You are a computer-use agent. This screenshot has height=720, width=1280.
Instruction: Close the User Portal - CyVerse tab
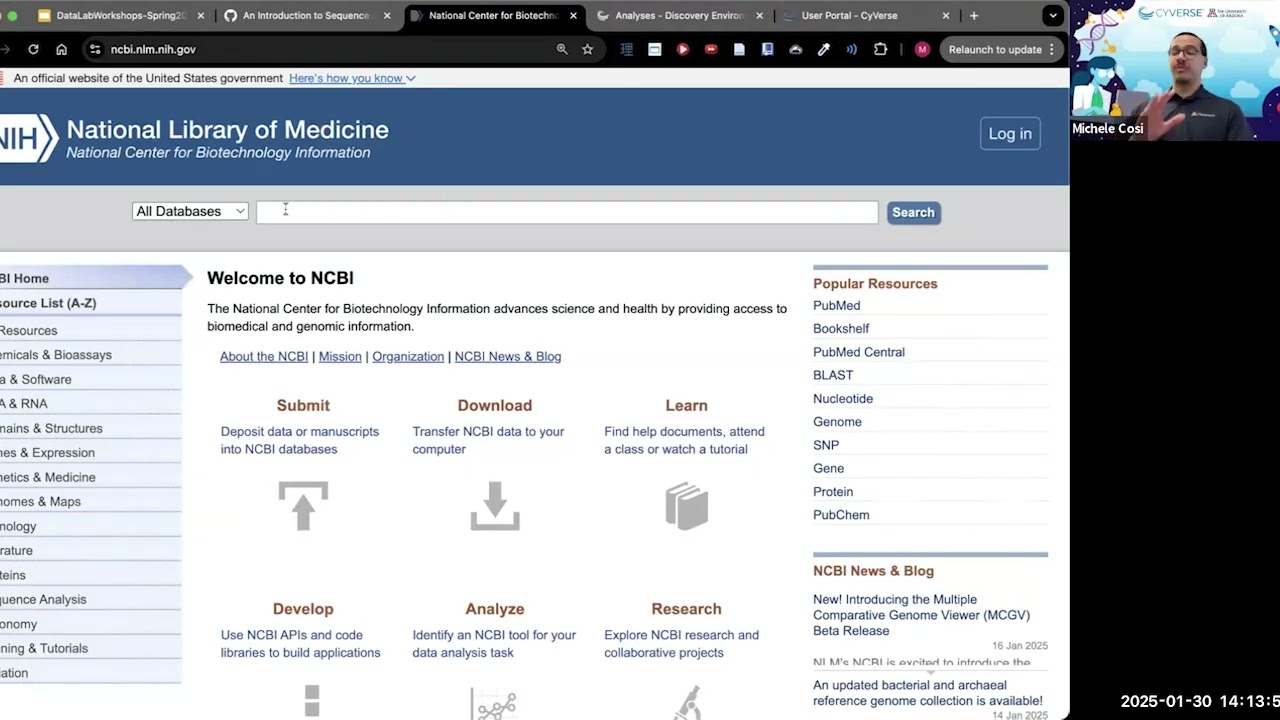[946, 15]
